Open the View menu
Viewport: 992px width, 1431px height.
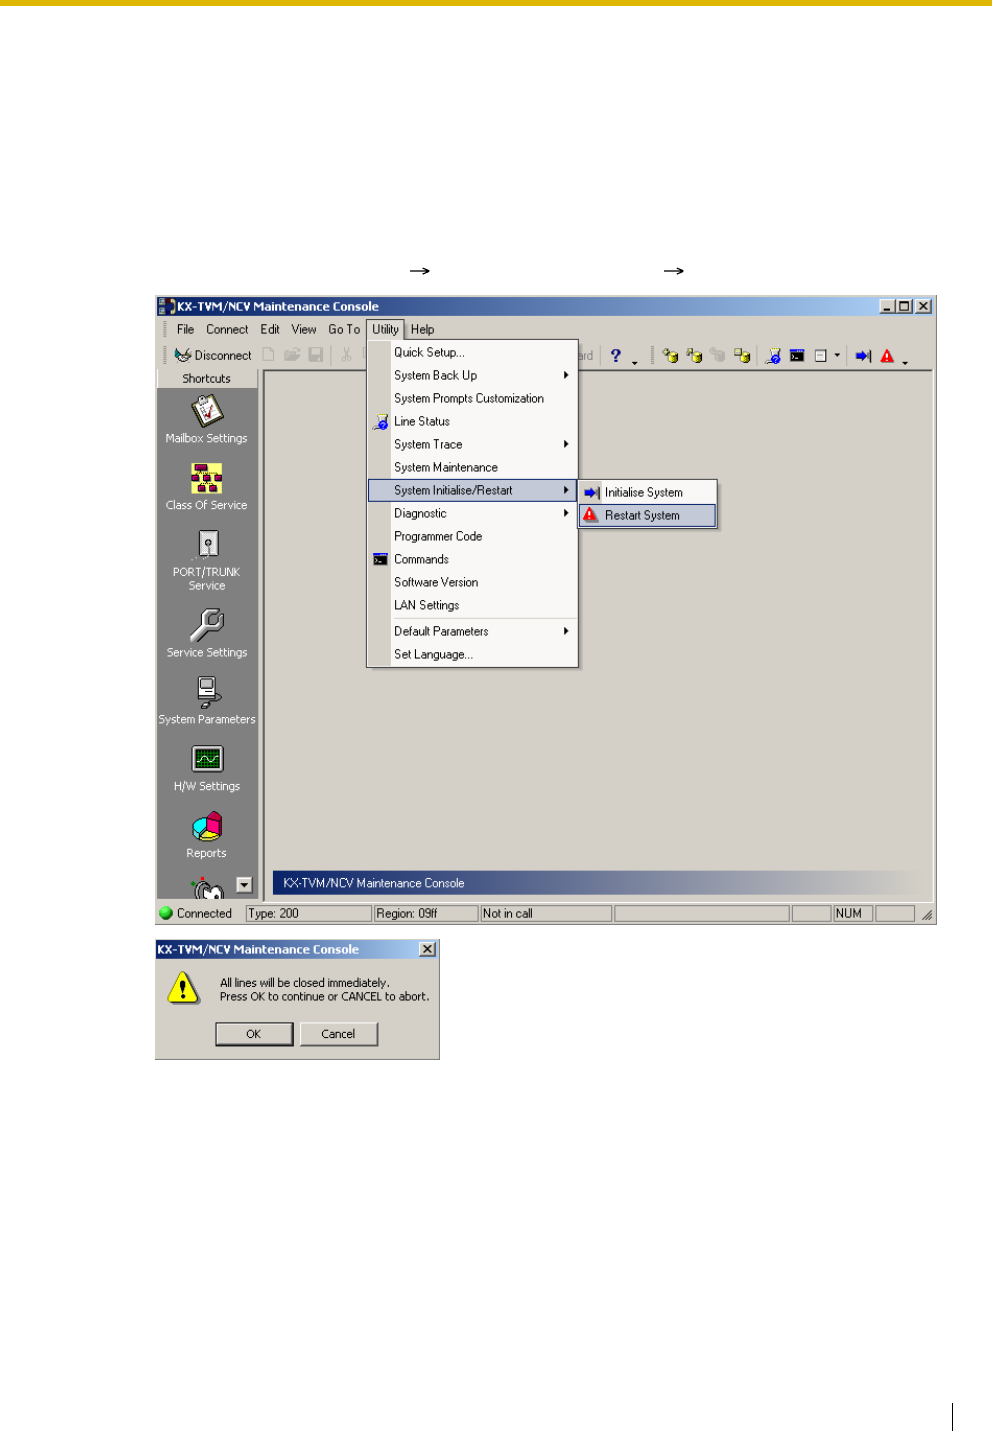[304, 329]
